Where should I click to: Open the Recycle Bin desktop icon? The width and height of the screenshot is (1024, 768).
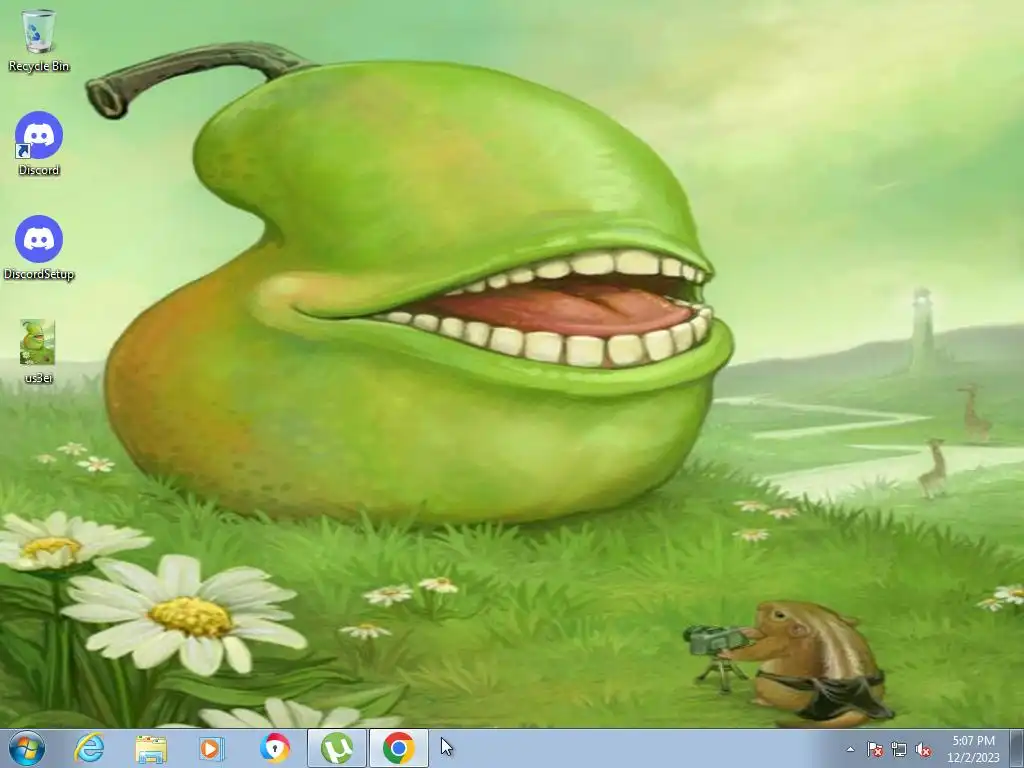(39, 40)
